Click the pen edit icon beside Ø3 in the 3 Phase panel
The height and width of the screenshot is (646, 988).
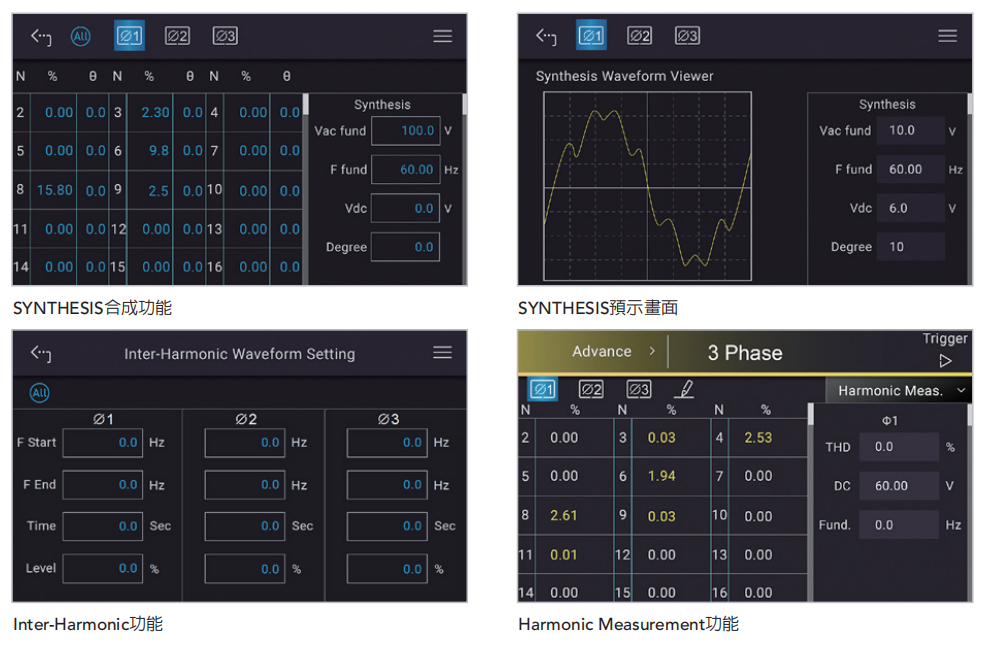[x=684, y=389]
